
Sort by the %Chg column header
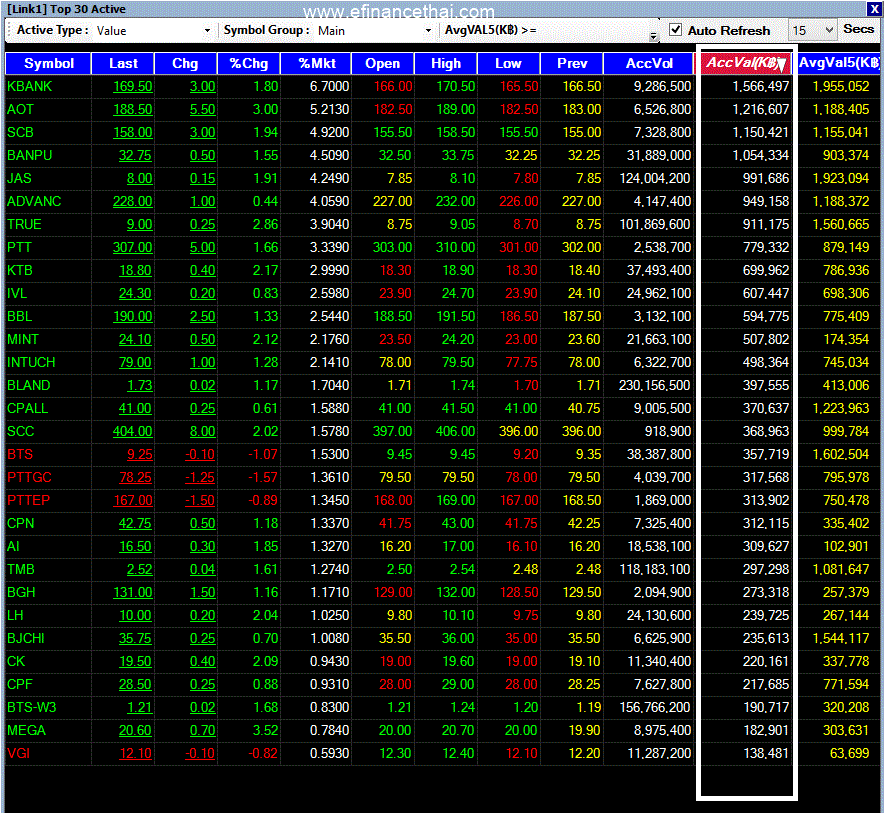pos(248,63)
